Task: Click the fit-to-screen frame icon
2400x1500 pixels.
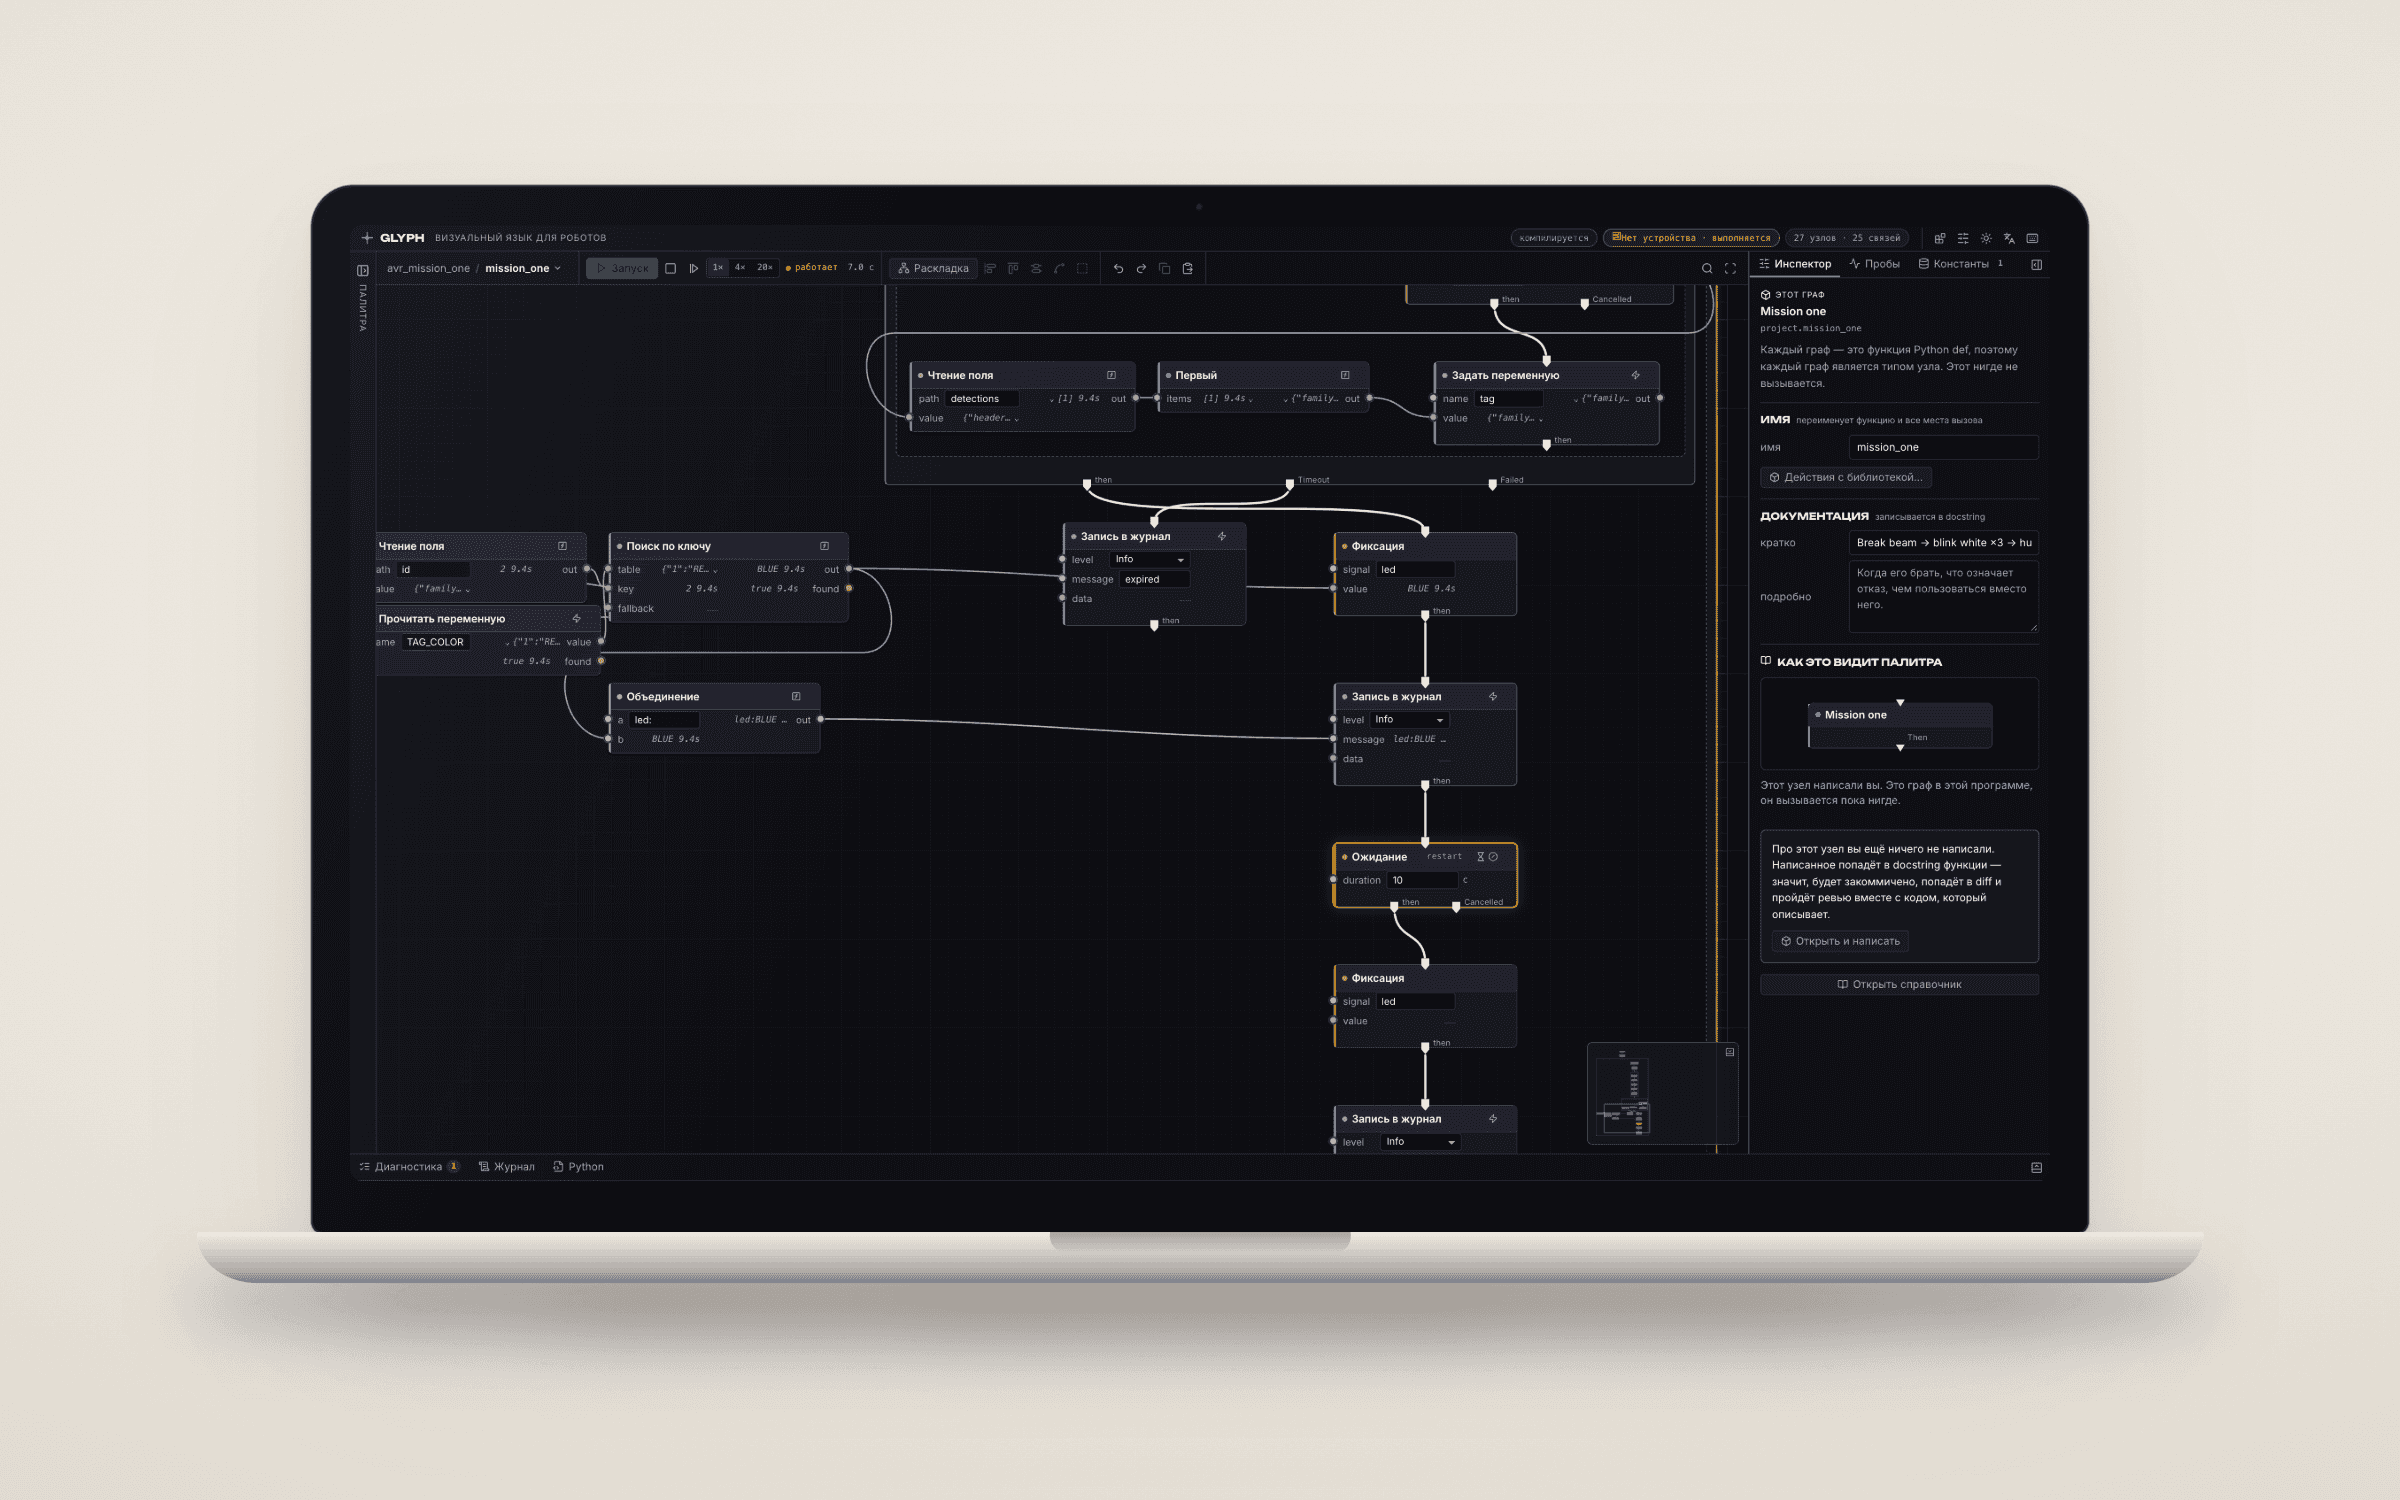Action: pyautogui.click(x=1731, y=268)
